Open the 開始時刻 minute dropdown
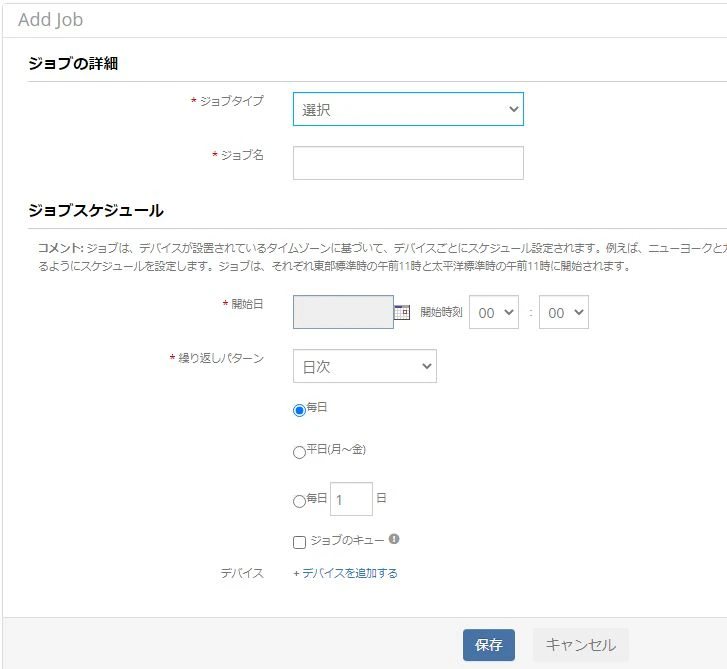 pos(564,312)
